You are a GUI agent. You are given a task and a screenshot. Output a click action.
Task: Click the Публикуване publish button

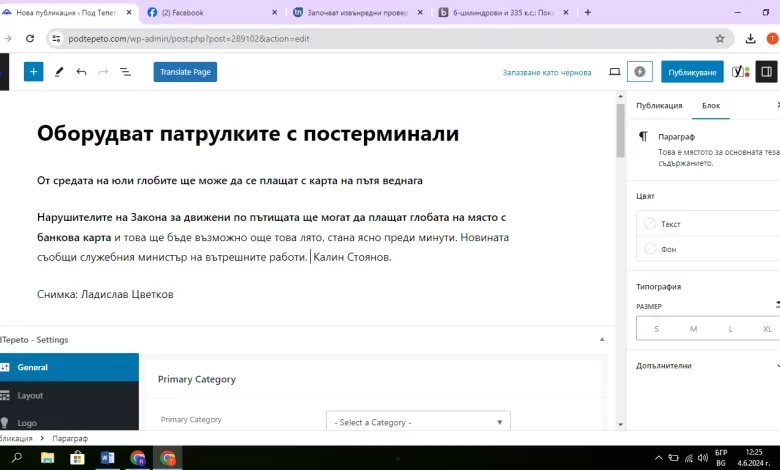(x=692, y=72)
